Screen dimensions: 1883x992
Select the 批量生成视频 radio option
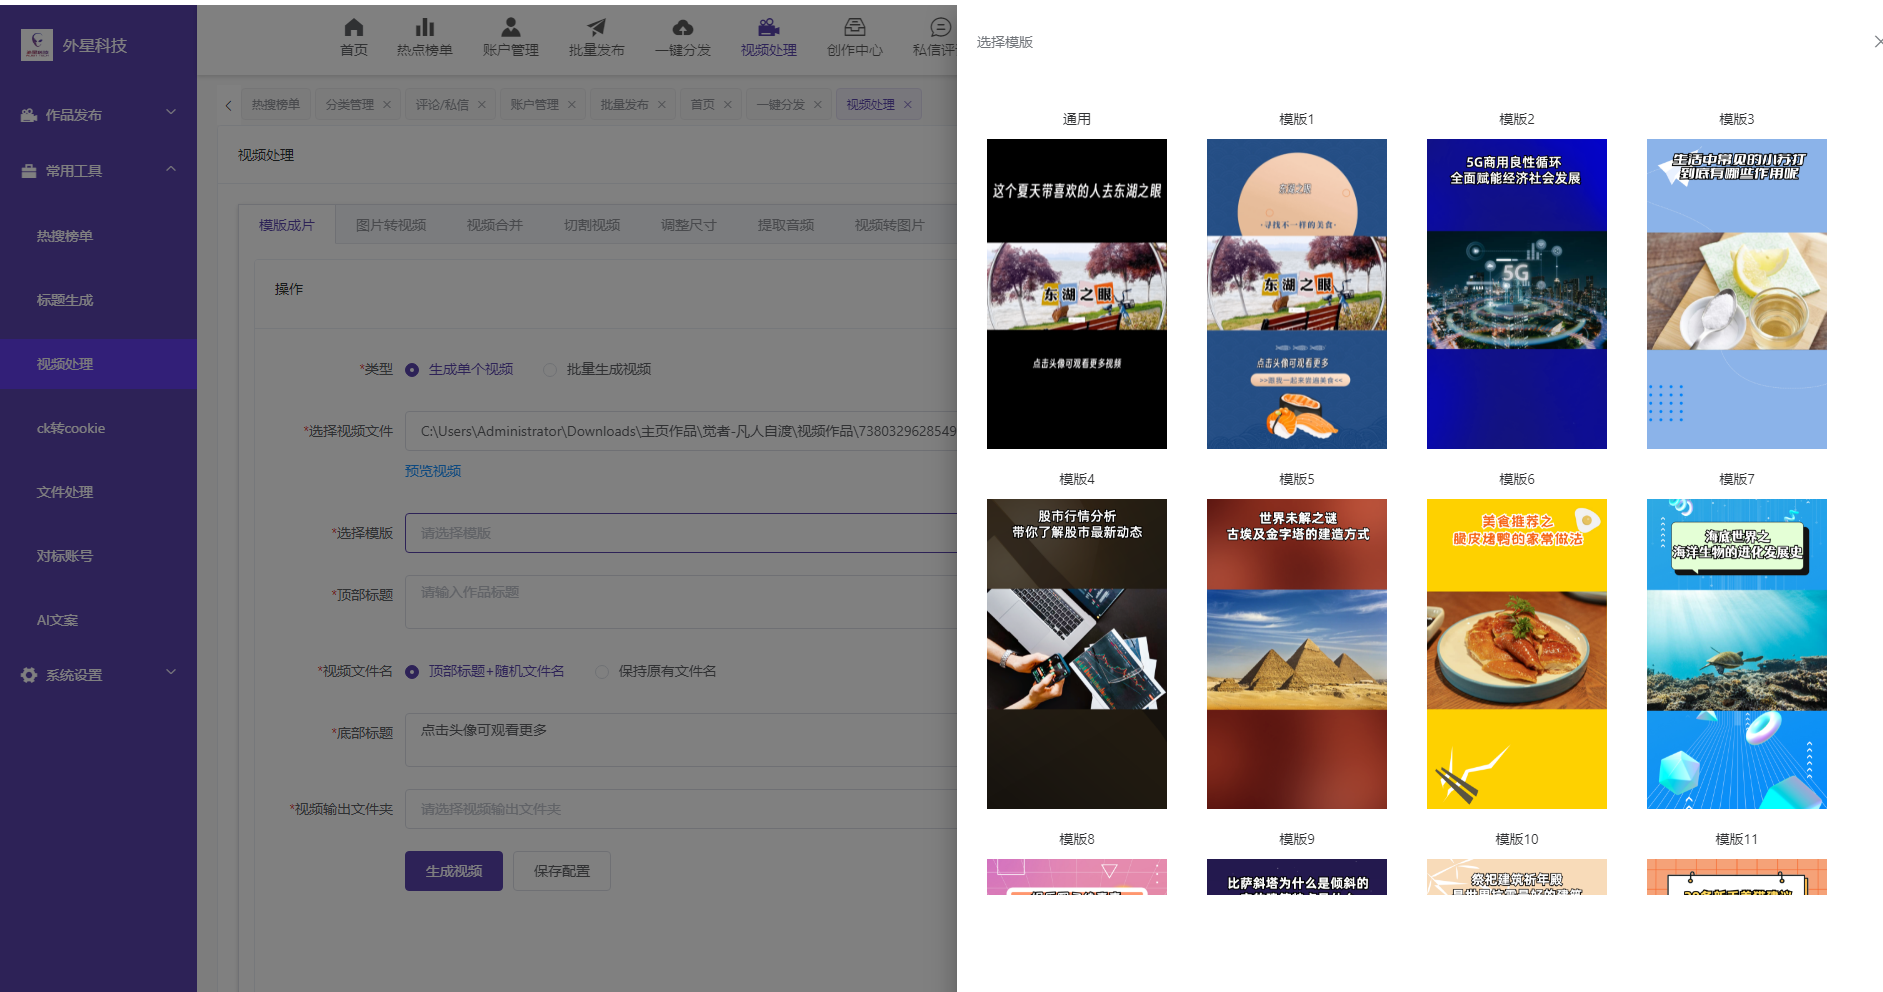coord(550,370)
